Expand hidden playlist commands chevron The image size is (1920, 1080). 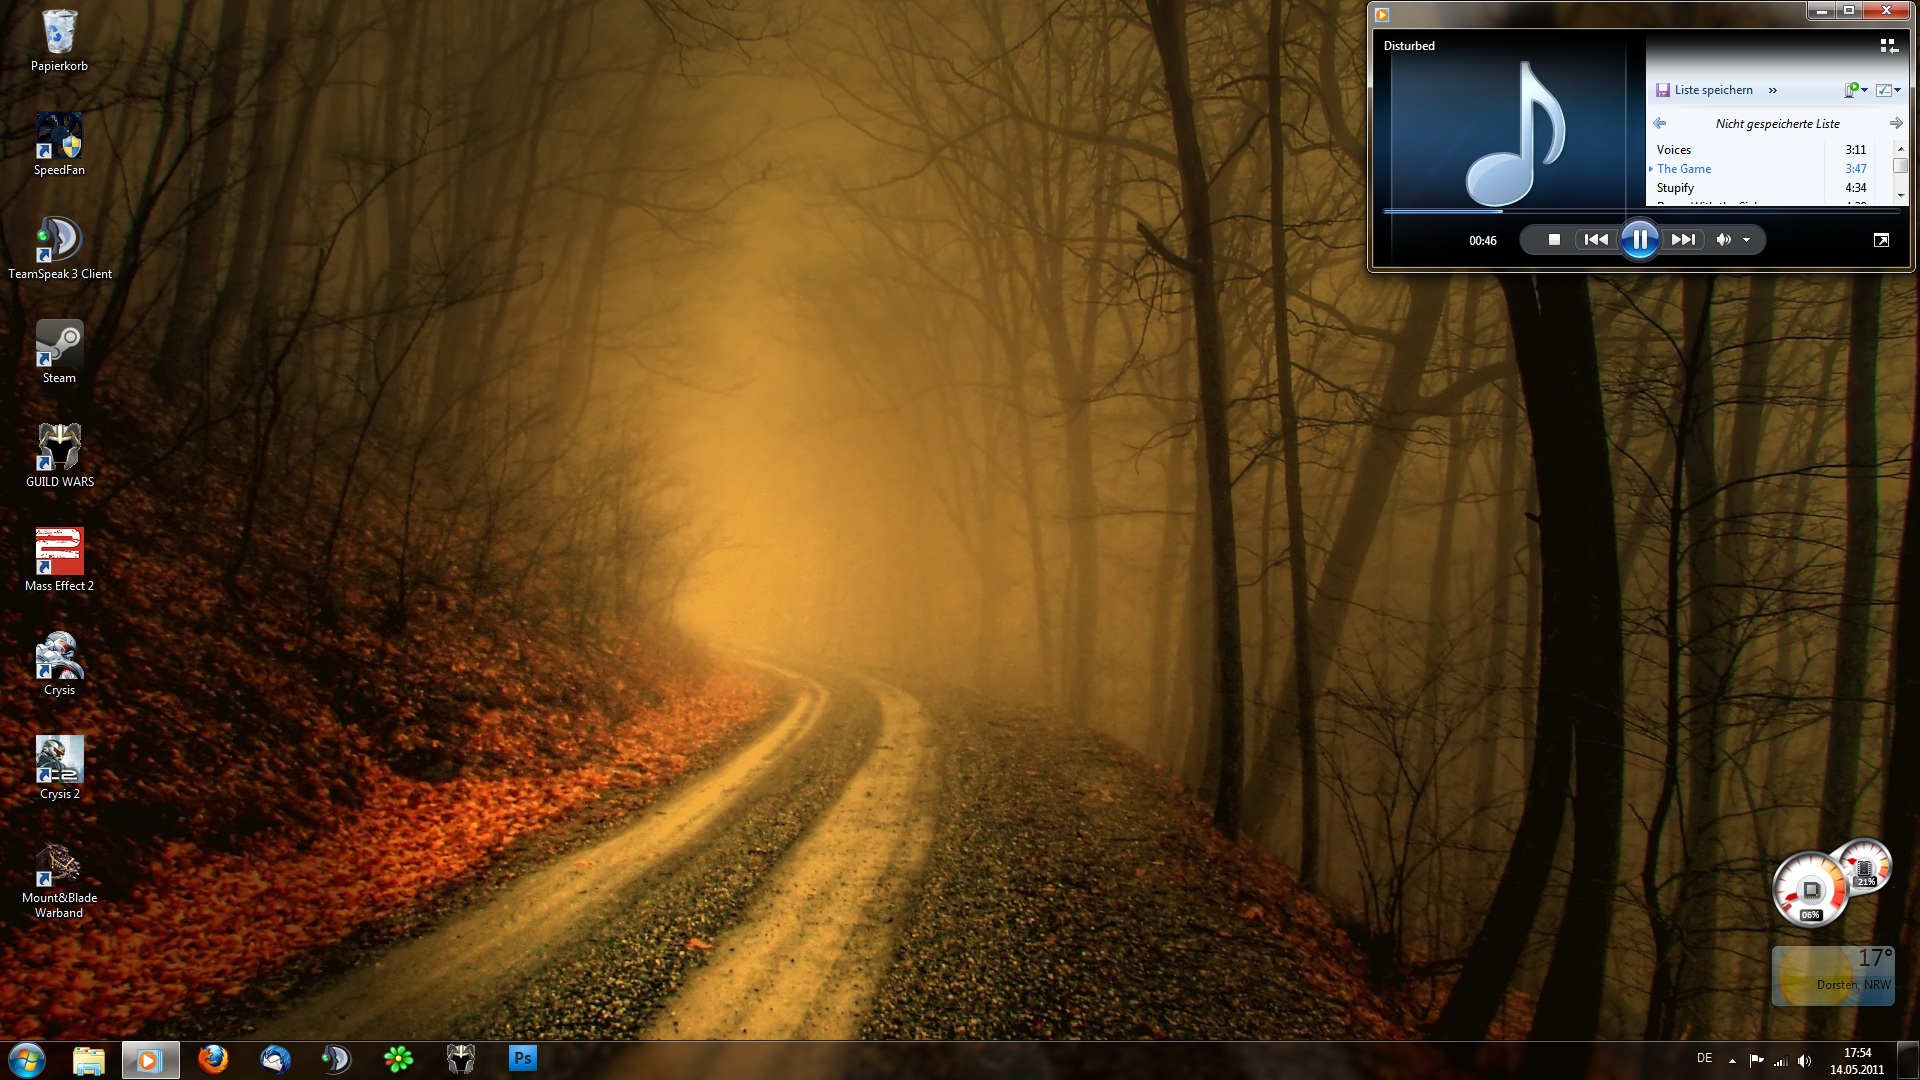[x=1773, y=90]
